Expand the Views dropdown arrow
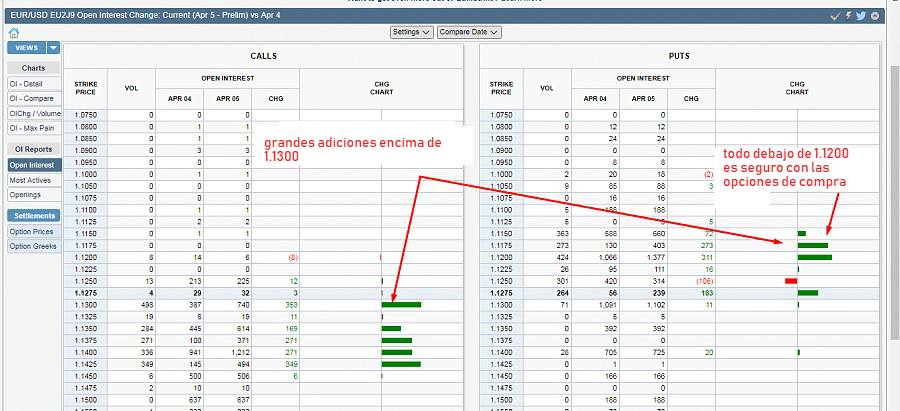Screen dimensions: 900x411 pyautogui.click(x=53, y=48)
